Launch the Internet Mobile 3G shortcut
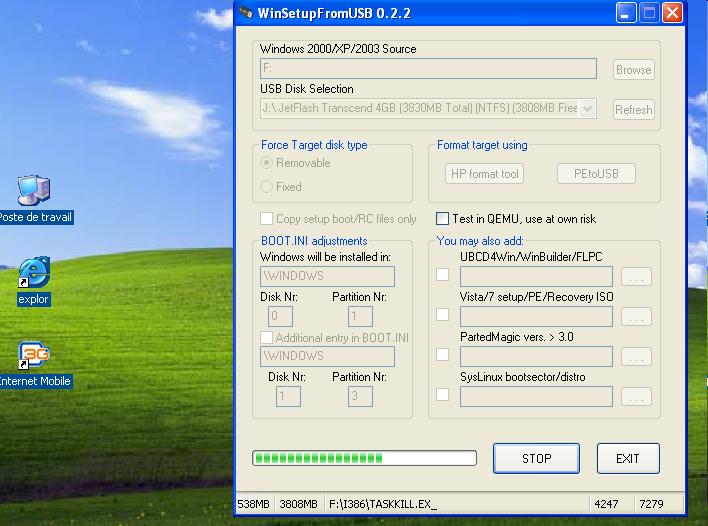Image resolution: width=708 pixels, height=526 pixels. (x=35, y=364)
